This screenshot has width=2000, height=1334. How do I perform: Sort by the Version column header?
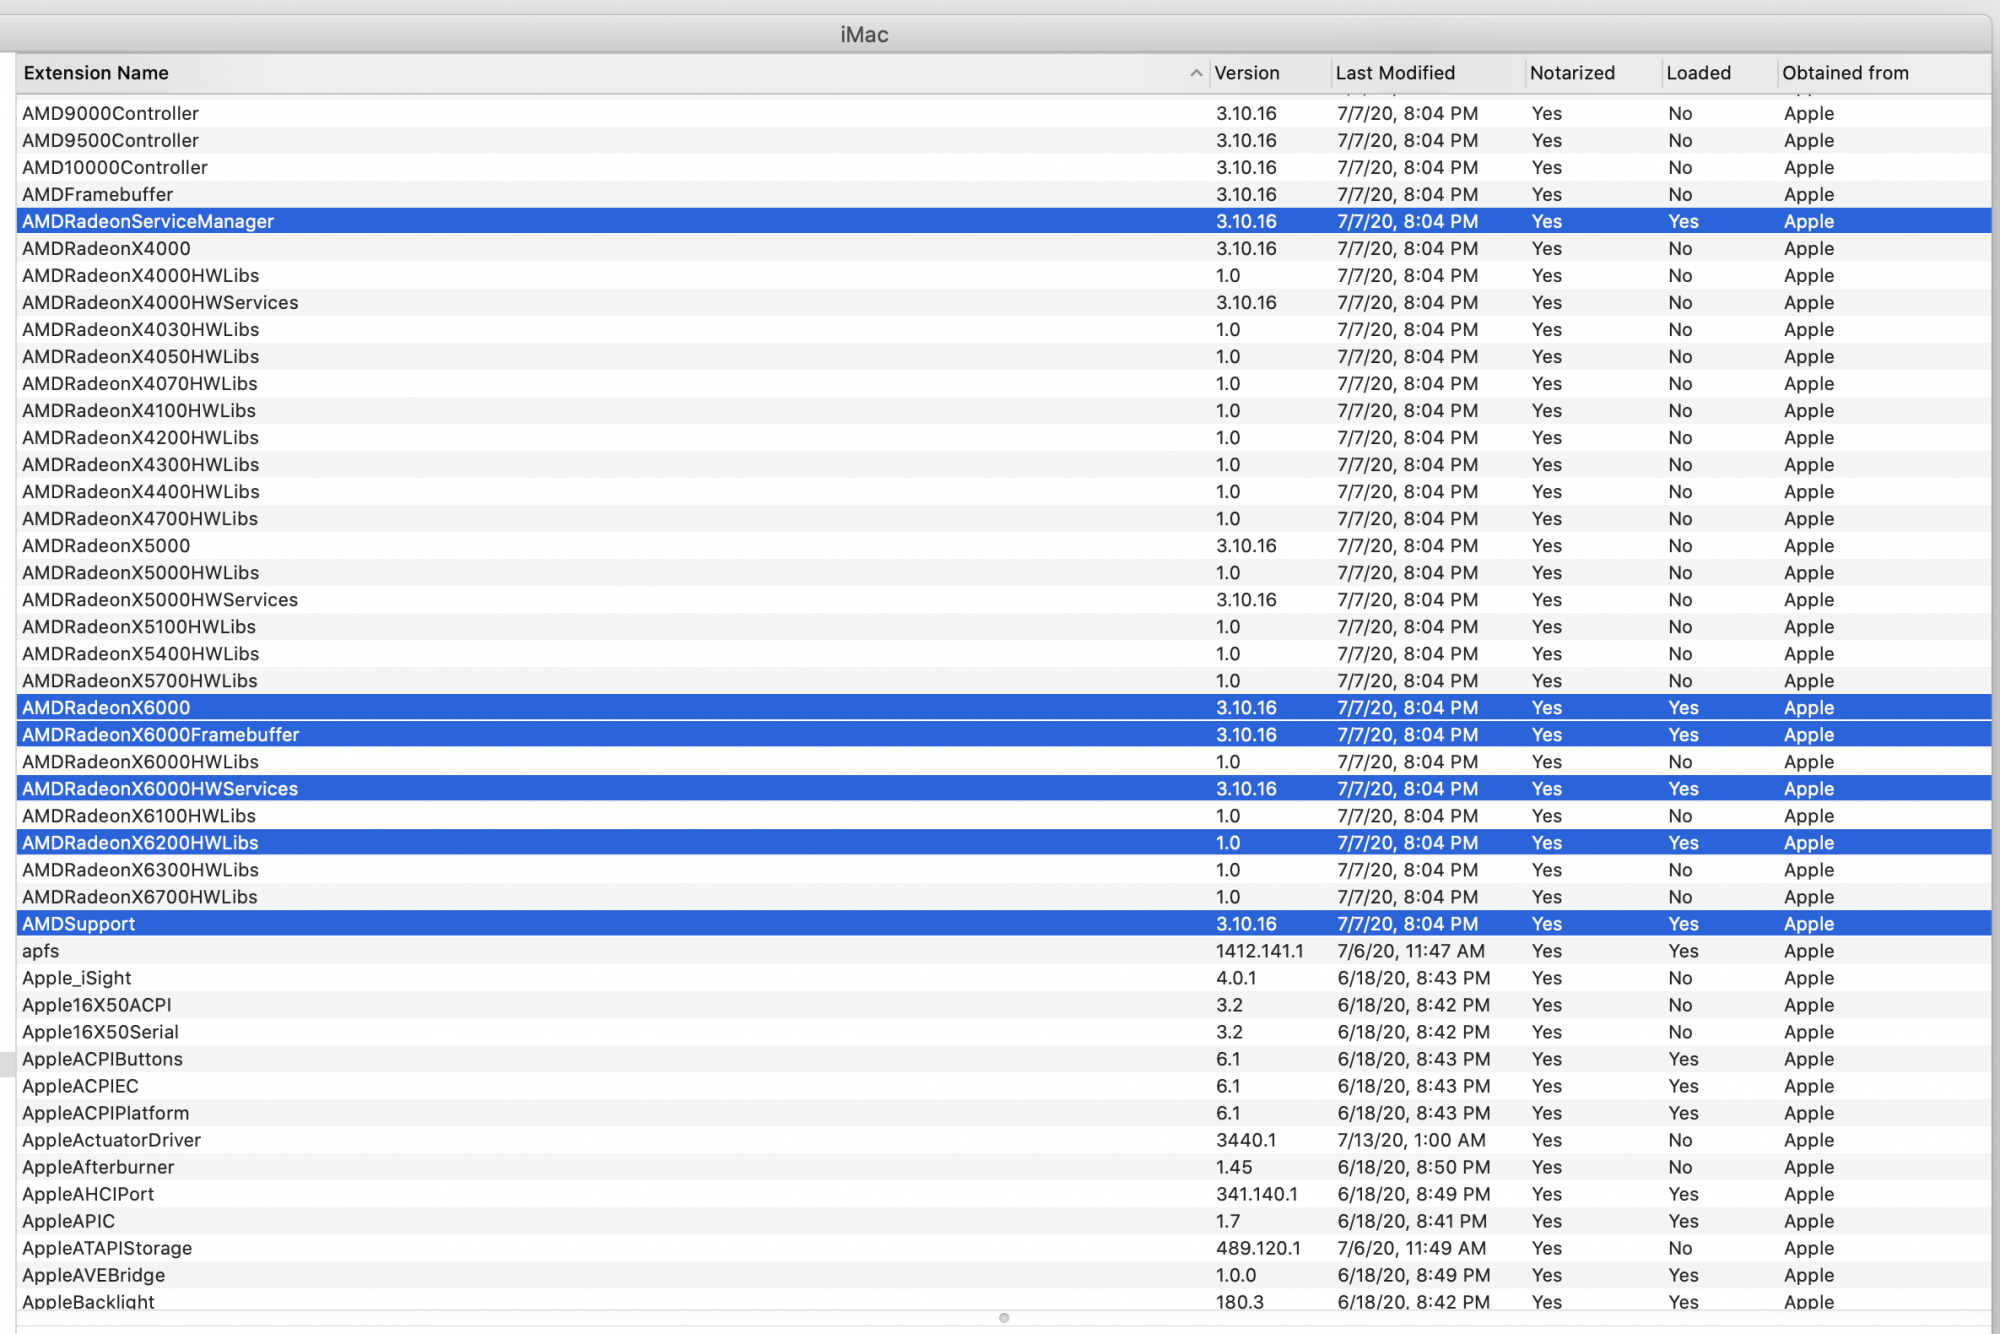coord(1246,73)
